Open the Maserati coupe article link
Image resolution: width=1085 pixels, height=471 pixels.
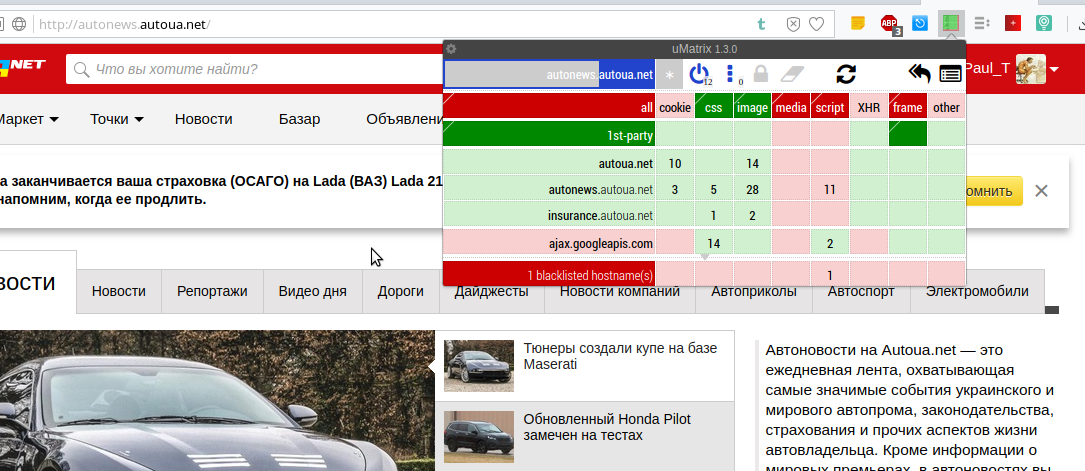pyautogui.click(x=620, y=356)
